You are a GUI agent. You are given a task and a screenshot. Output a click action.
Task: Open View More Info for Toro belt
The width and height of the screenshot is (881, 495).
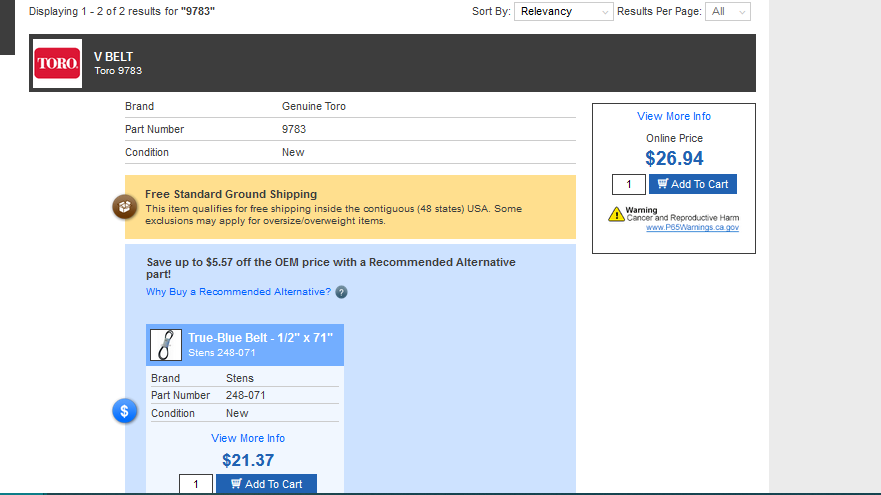[674, 116]
